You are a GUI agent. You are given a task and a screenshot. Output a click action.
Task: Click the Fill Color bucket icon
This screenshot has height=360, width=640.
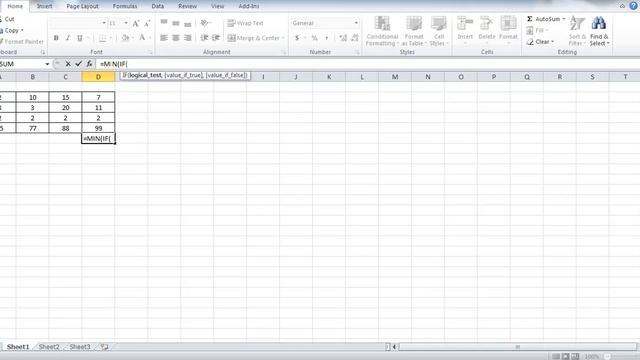coord(125,38)
